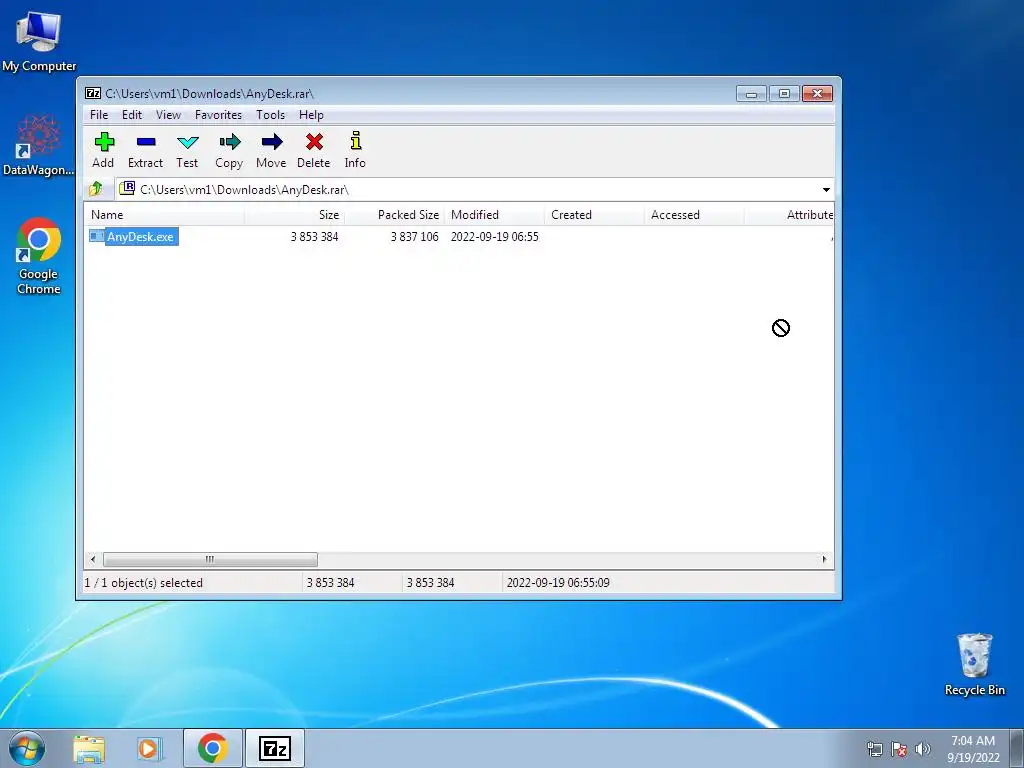The height and width of the screenshot is (768, 1024).
Task: Launch Windows Media Player from taskbar
Action: point(148,748)
